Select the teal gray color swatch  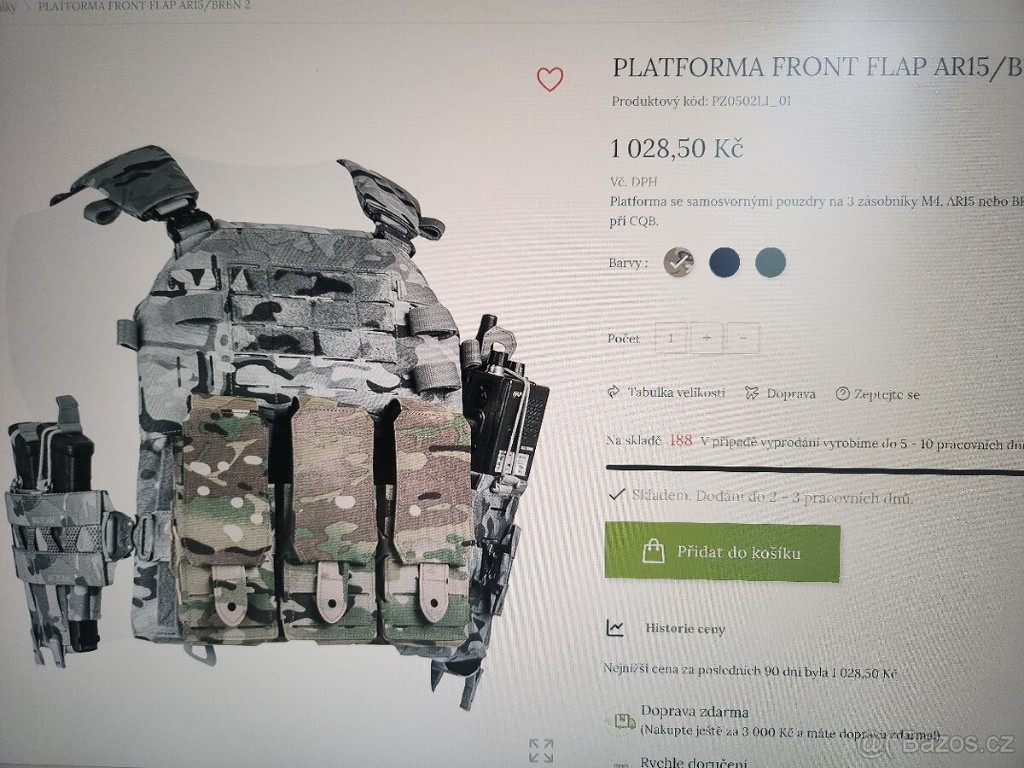[771, 263]
